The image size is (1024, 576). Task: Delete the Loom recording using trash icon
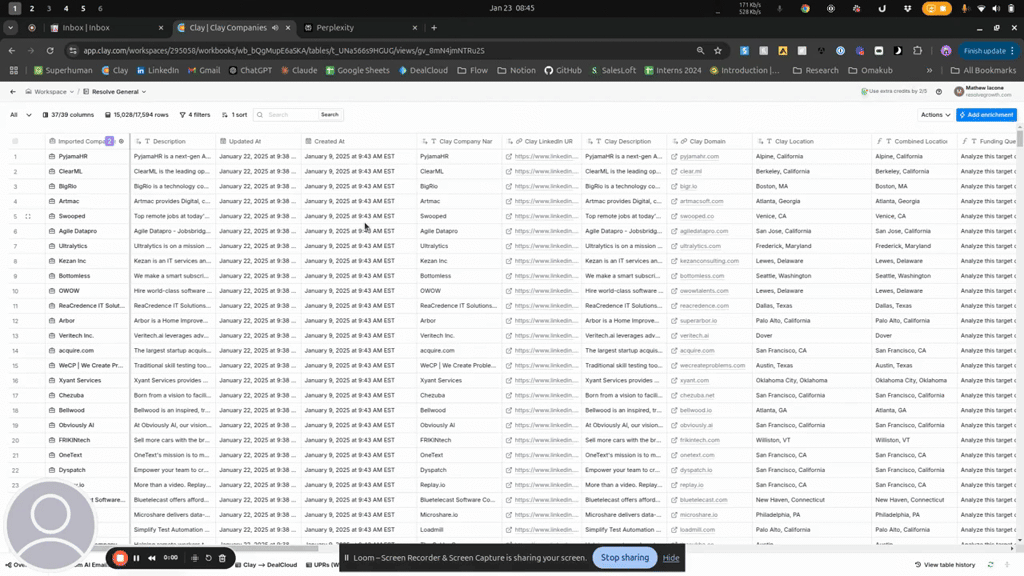[222, 558]
